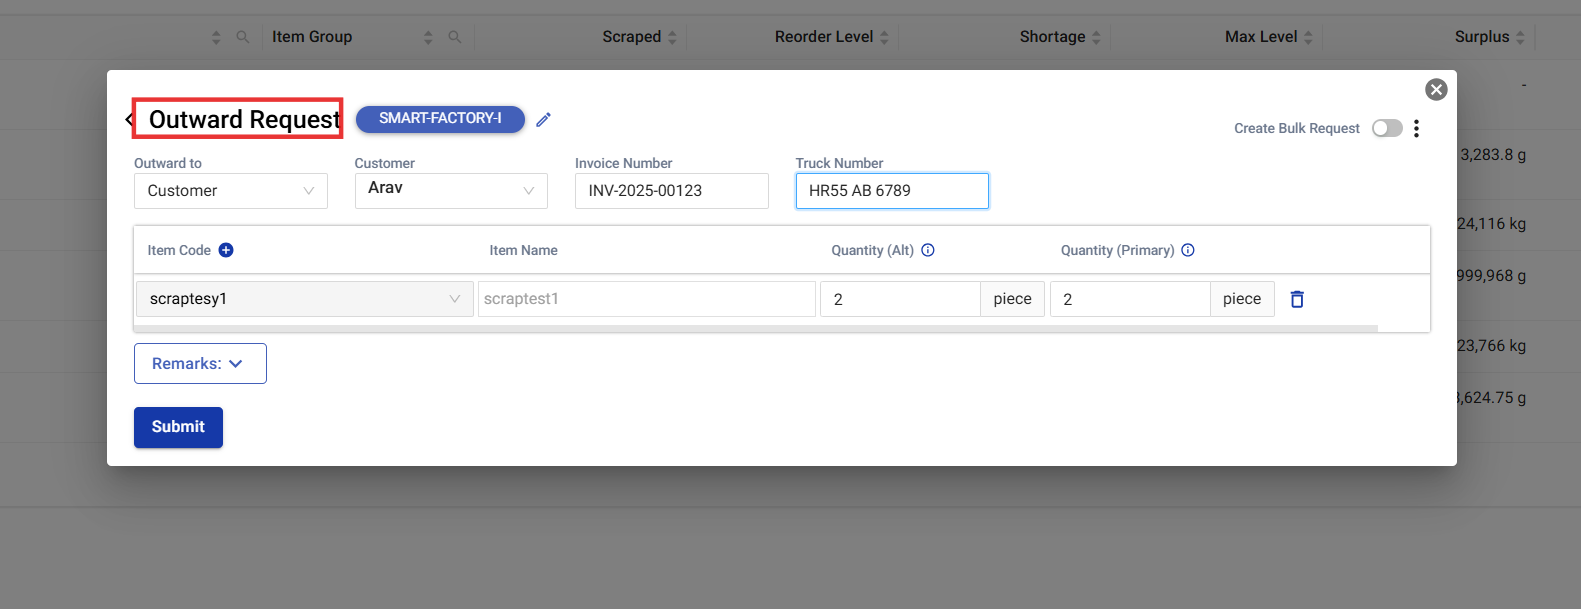Expand the Remarks section
The width and height of the screenshot is (1581, 609).
[x=200, y=364]
